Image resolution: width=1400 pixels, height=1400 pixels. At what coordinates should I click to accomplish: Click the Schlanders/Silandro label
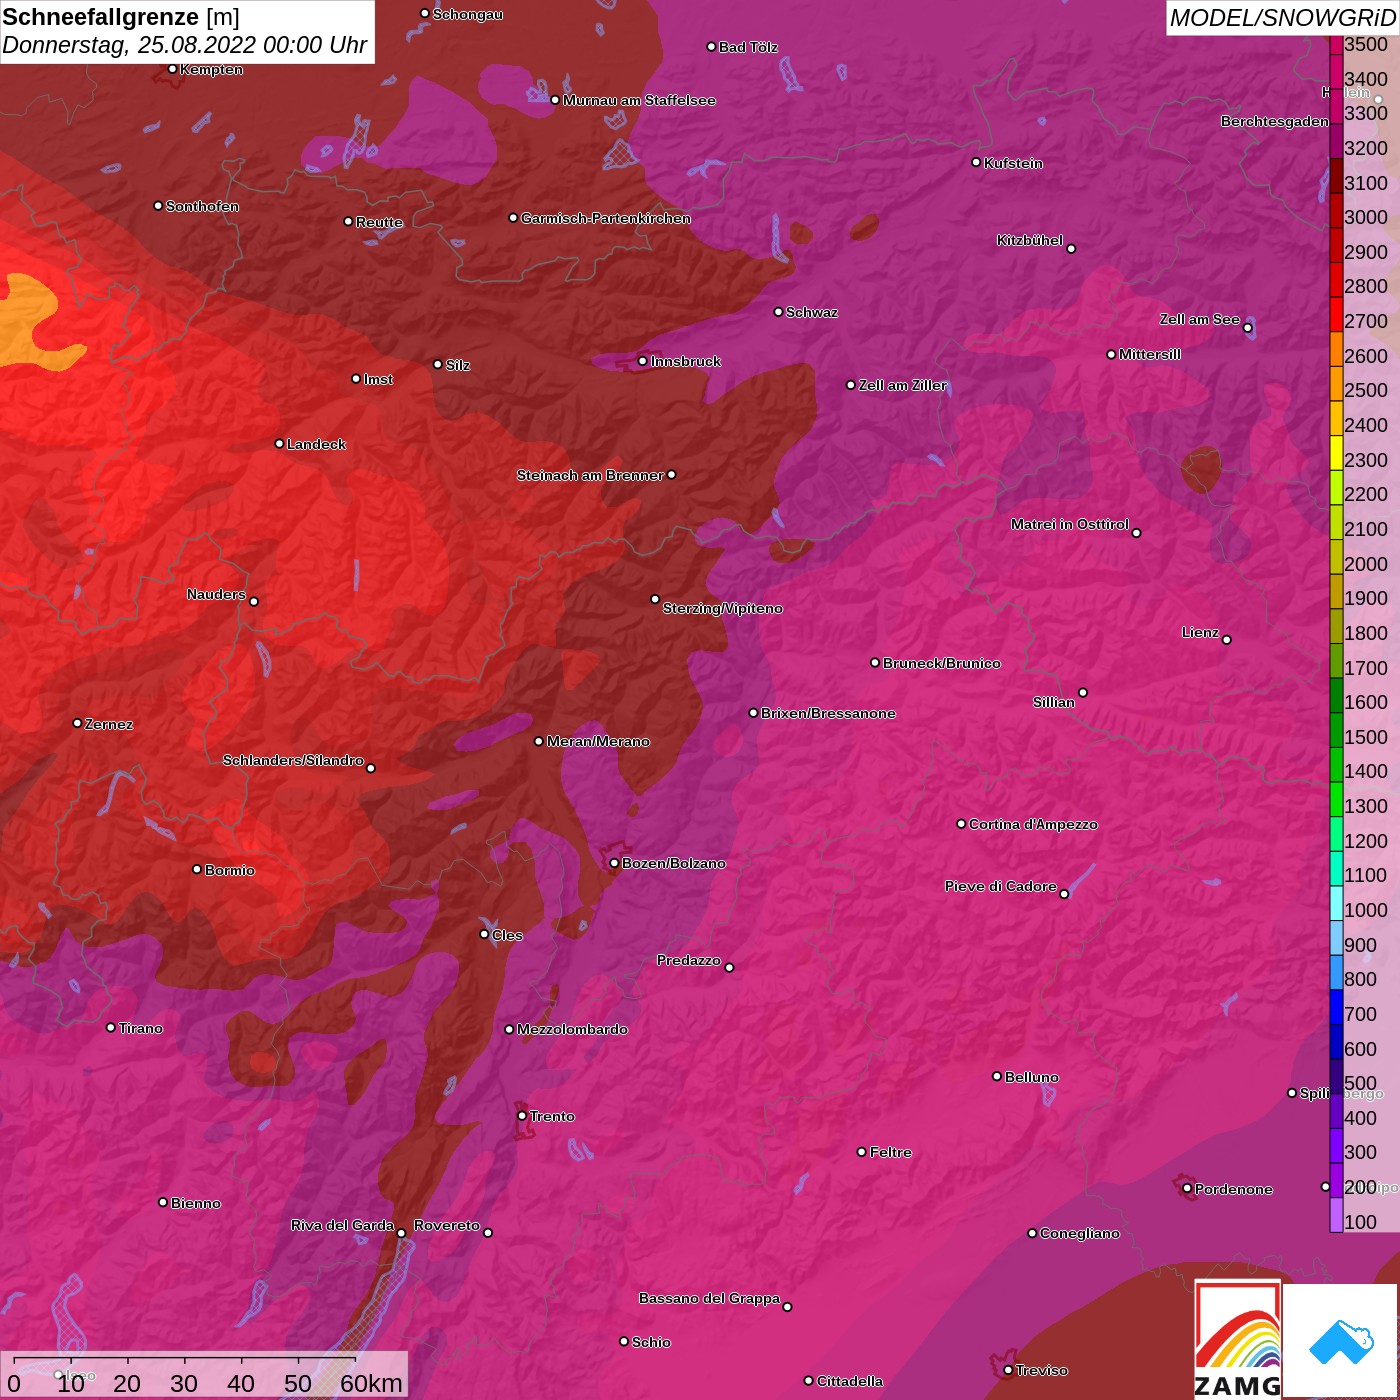[293, 760]
